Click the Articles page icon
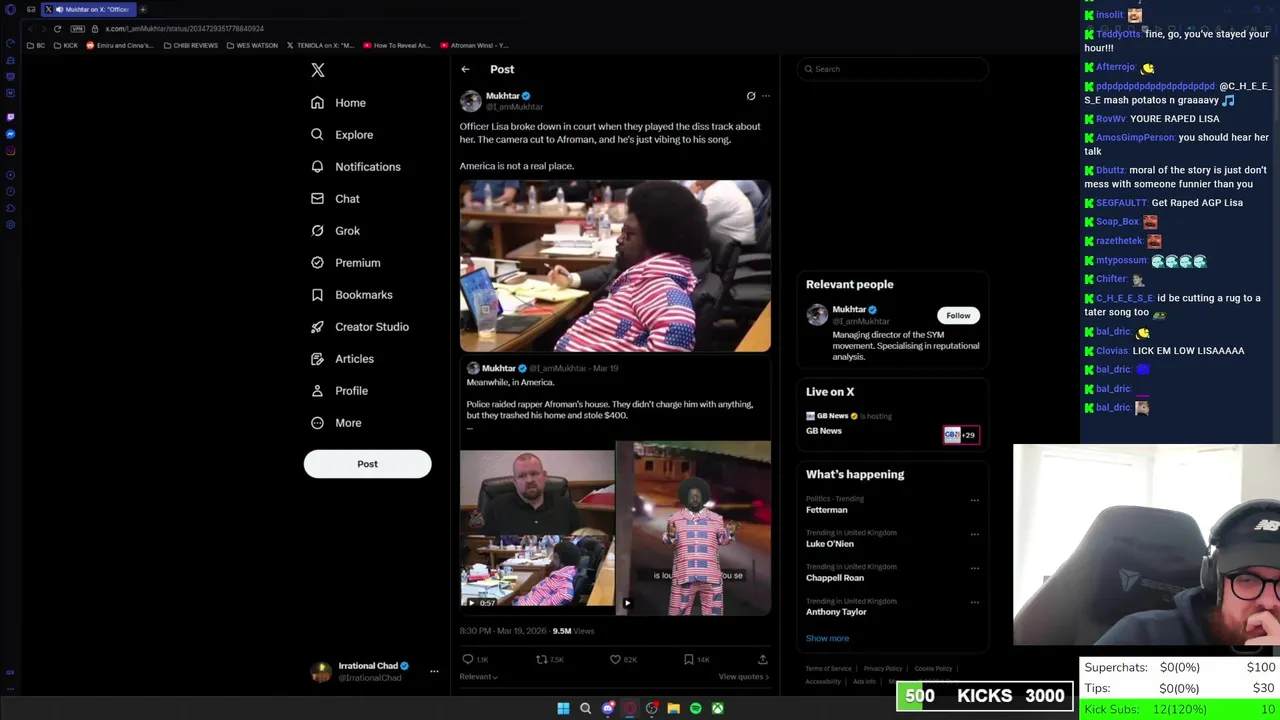Screen dimensions: 1280x720 pyautogui.click(x=317, y=359)
